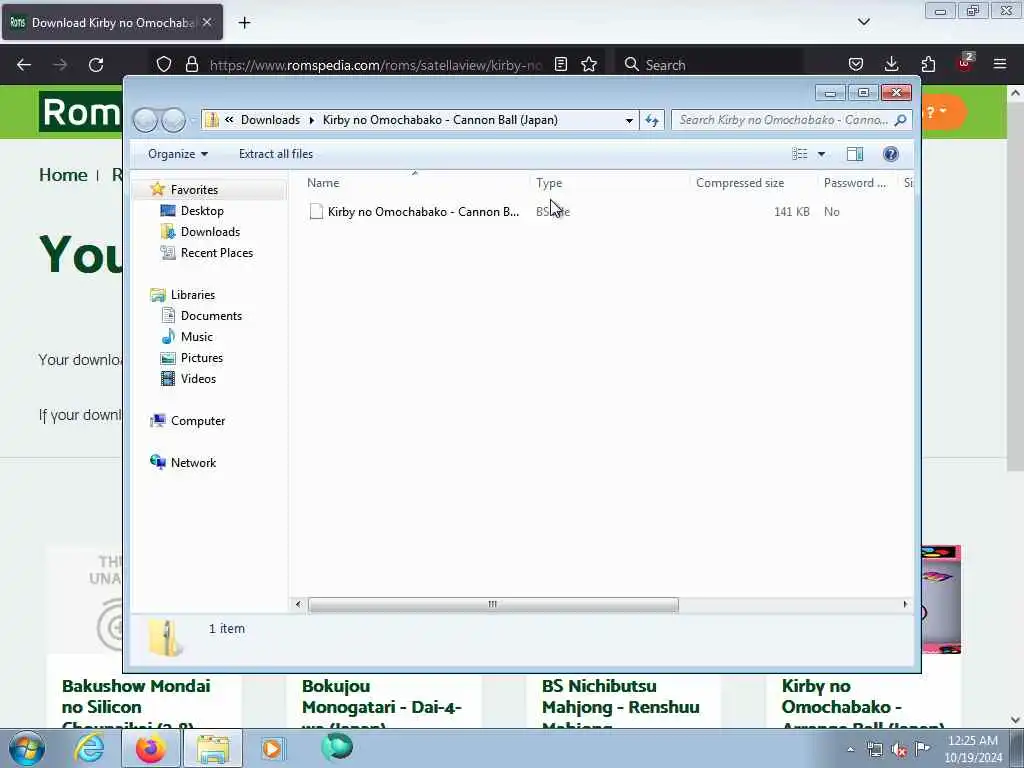Save page to Pocket icon

pos(856,64)
